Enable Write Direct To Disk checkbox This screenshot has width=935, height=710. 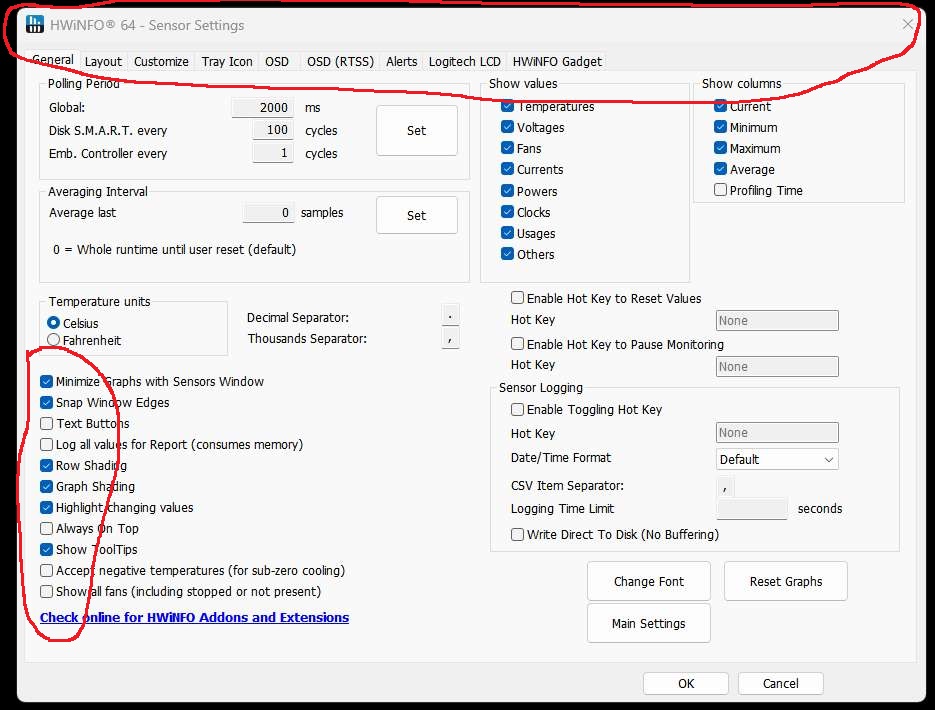[x=518, y=534]
